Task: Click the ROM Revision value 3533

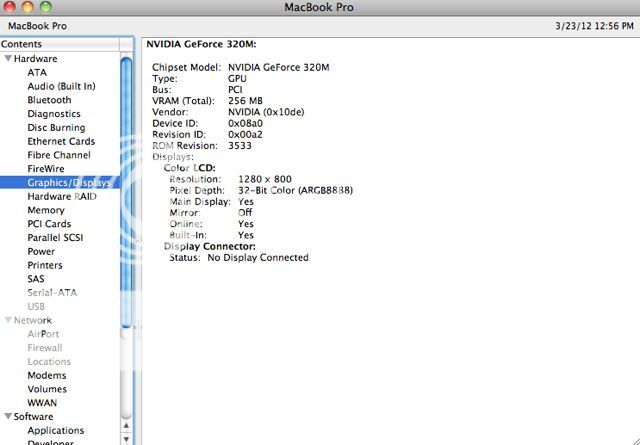Action: (x=240, y=146)
